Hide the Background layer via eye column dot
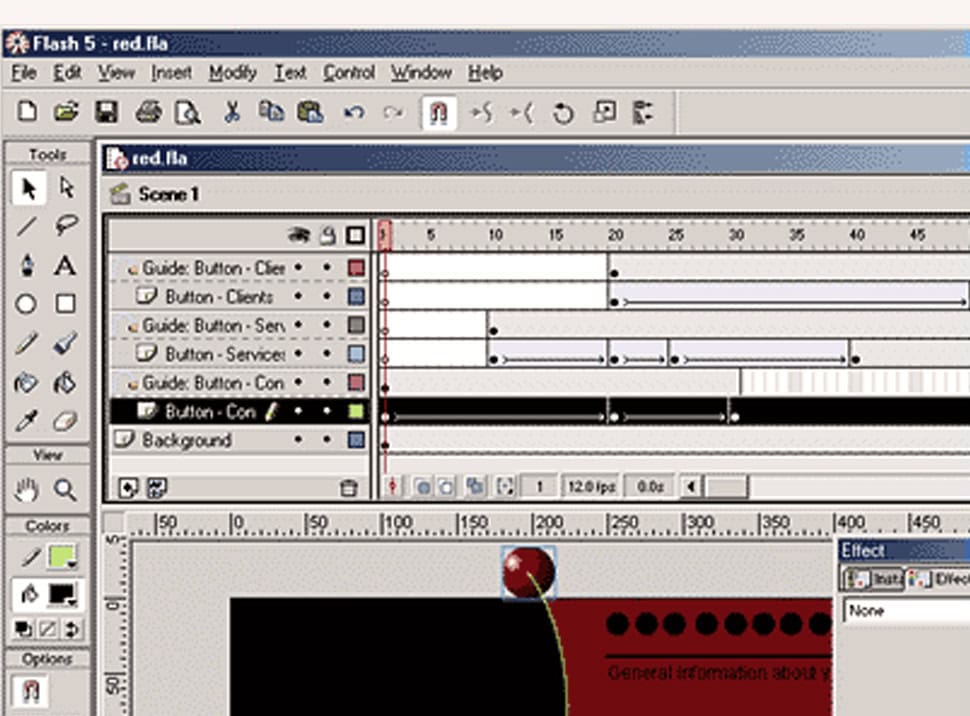This screenshot has height=716, width=970. coord(298,440)
